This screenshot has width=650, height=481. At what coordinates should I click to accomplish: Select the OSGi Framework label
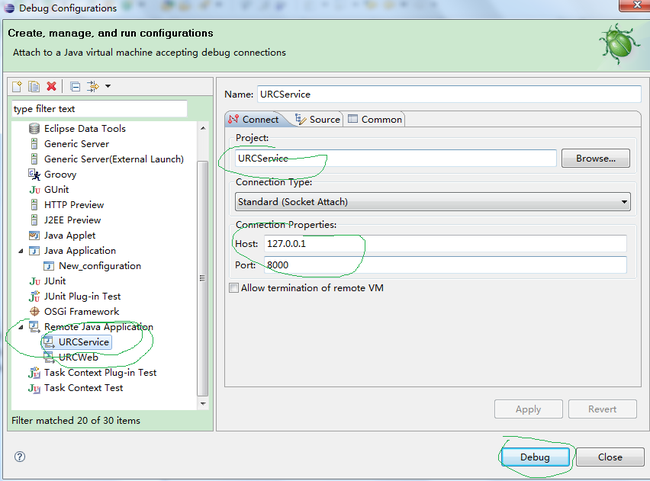click(x=82, y=311)
